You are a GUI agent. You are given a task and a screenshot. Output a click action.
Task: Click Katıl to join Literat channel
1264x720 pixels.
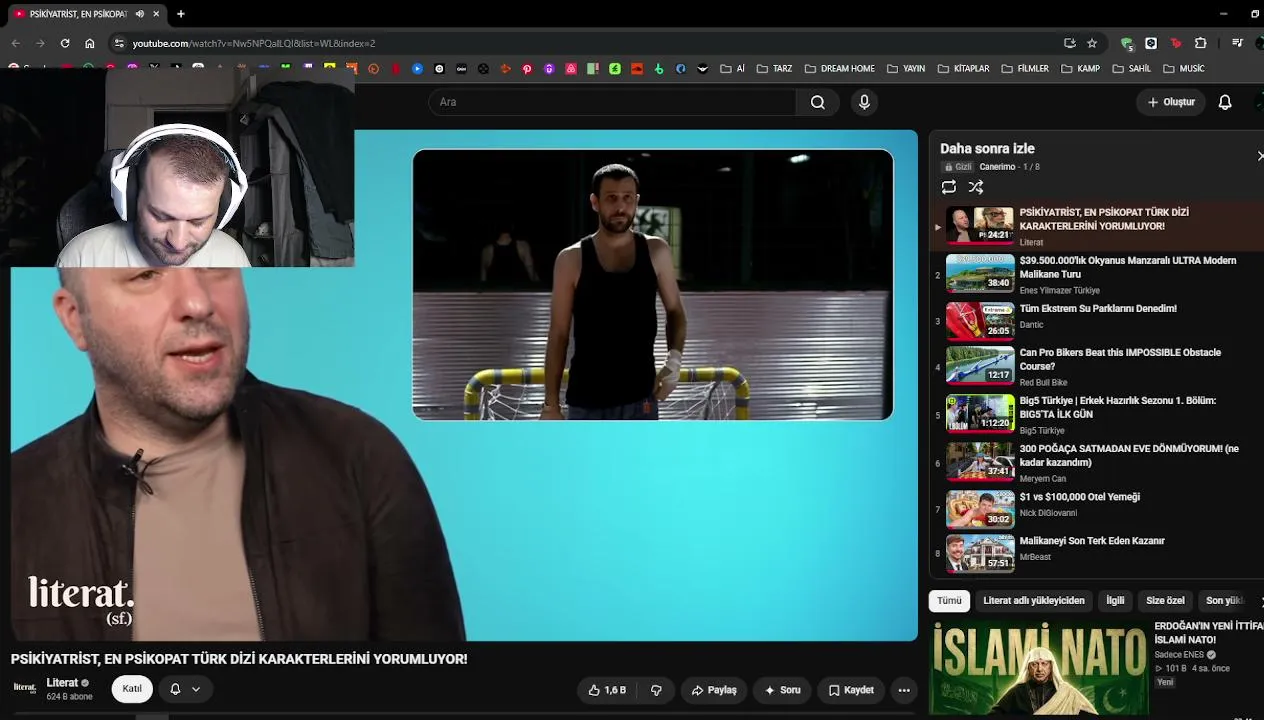click(x=132, y=689)
